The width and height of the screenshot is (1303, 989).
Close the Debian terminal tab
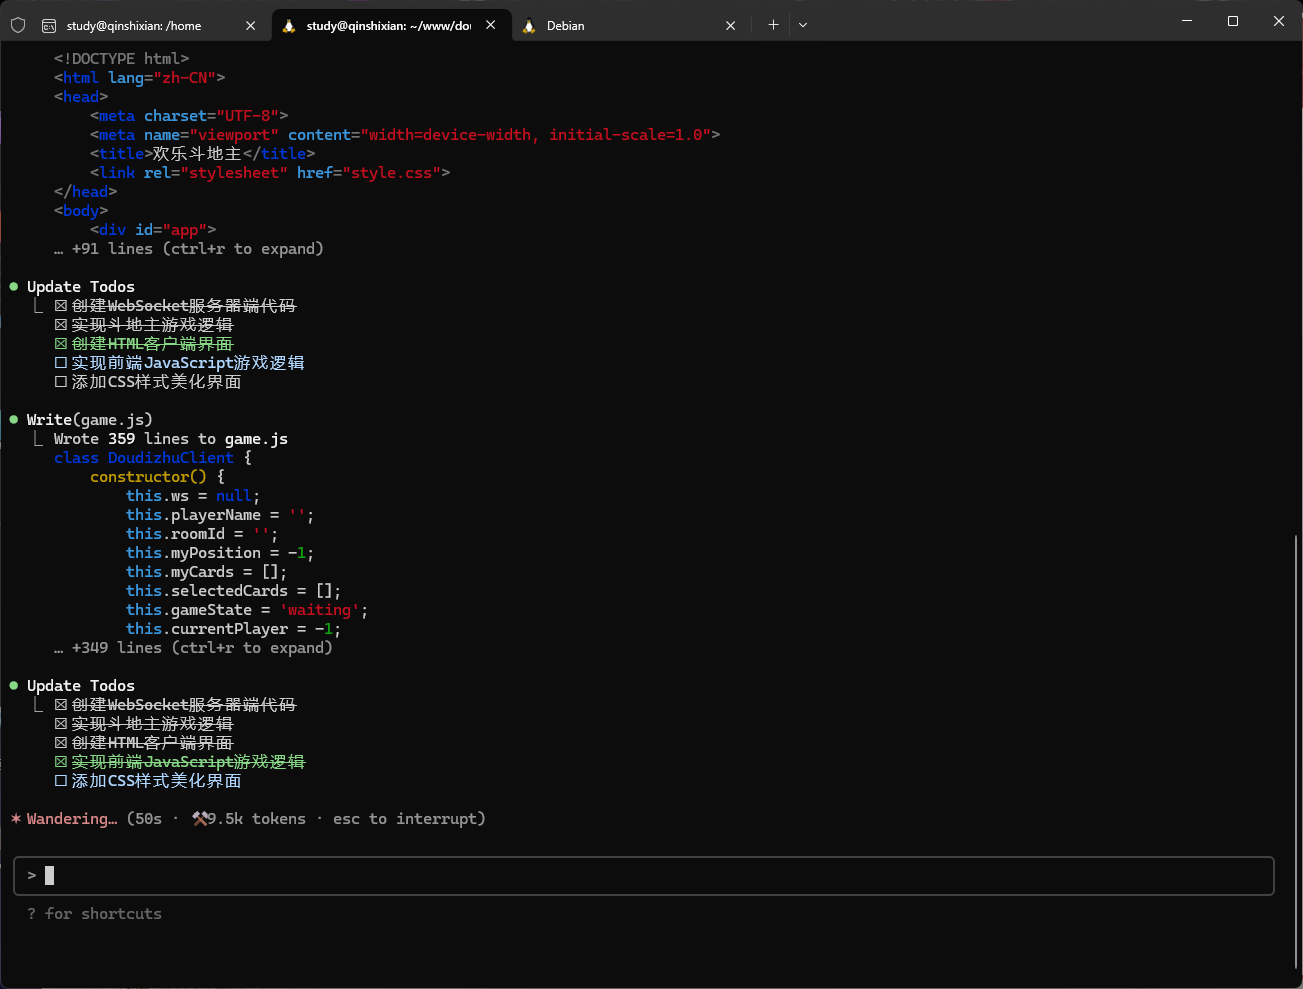click(x=731, y=25)
